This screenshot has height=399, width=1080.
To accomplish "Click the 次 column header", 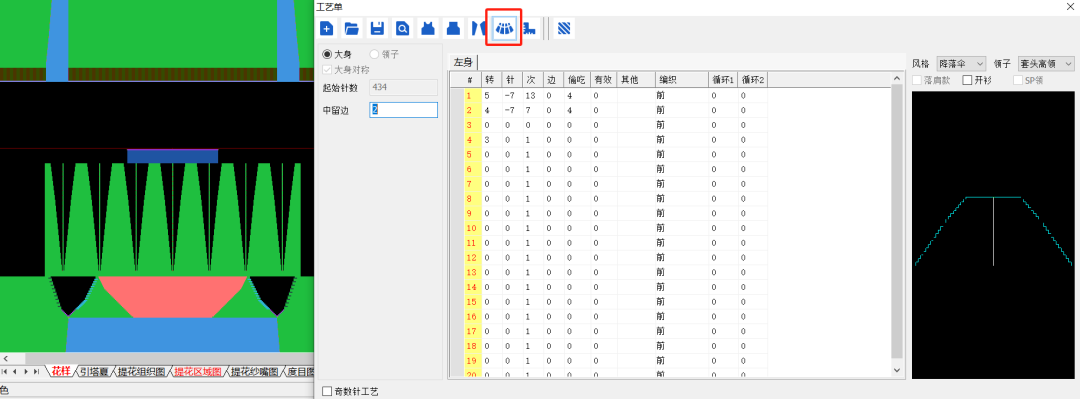I will (532, 80).
